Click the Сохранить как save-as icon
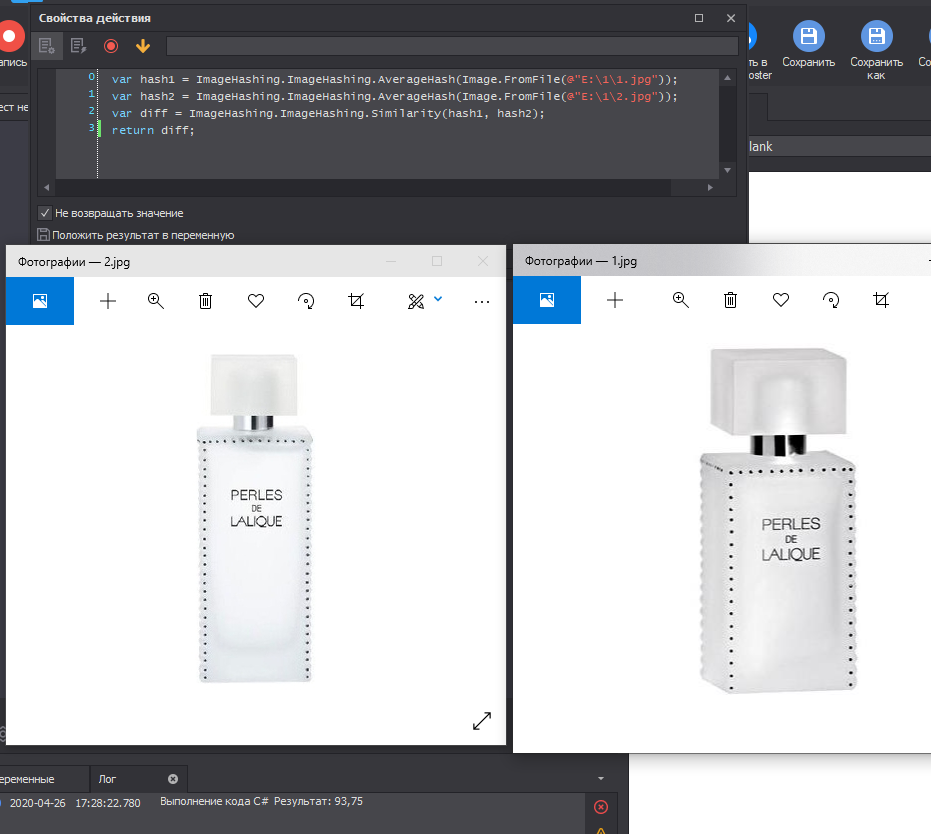Image resolution: width=931 pixels, height=834 pixels. point(876,36)
